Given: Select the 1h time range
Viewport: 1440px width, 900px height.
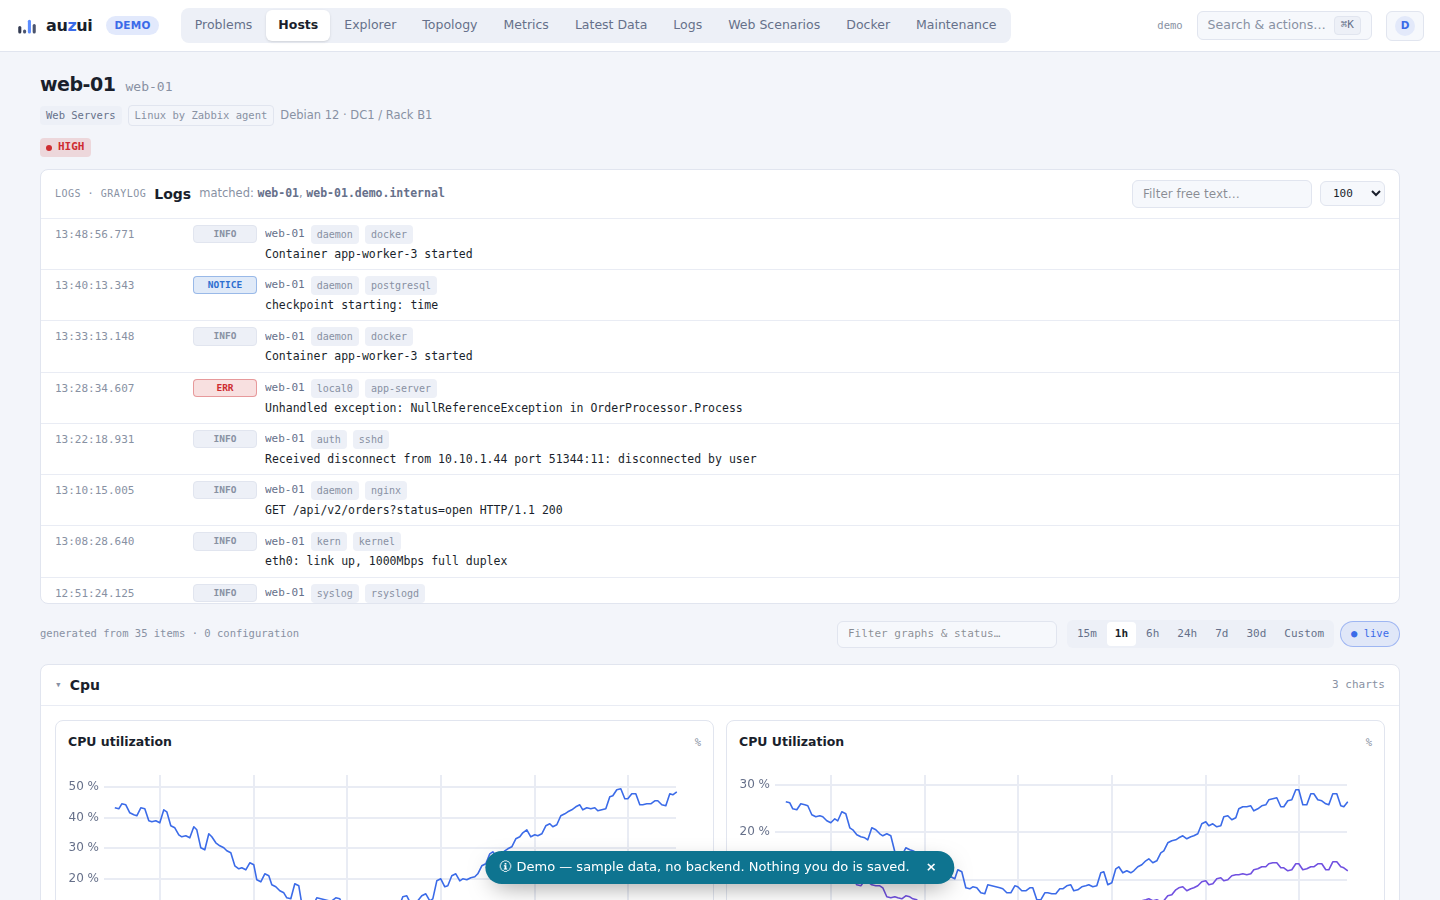Looking at the screenshot, I should pos(1121,634).
